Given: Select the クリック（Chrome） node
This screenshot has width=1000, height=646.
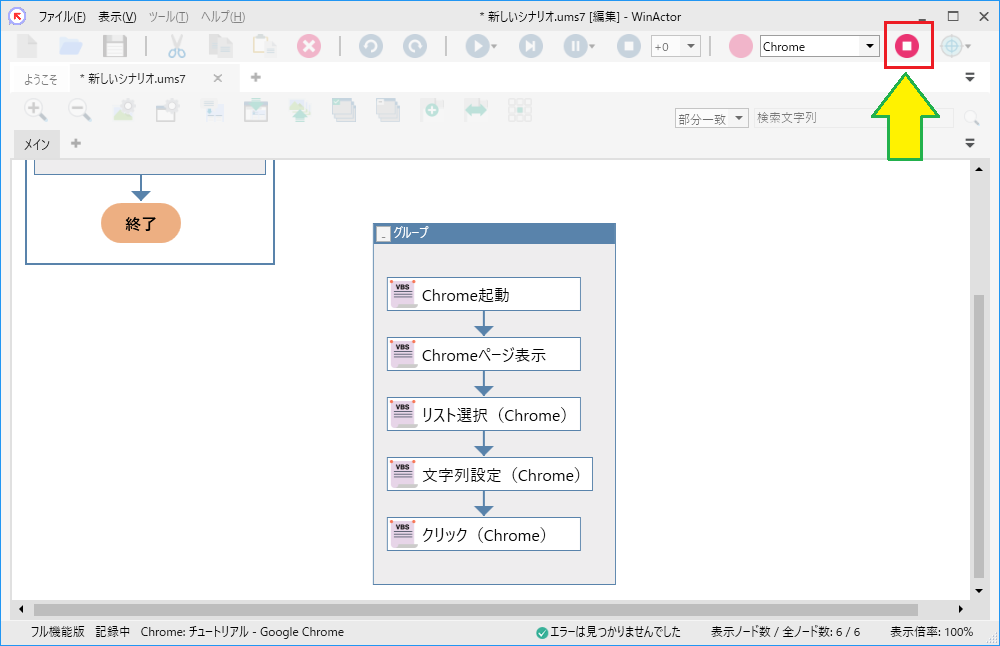Looking at the screenshot, I should 483,534.
